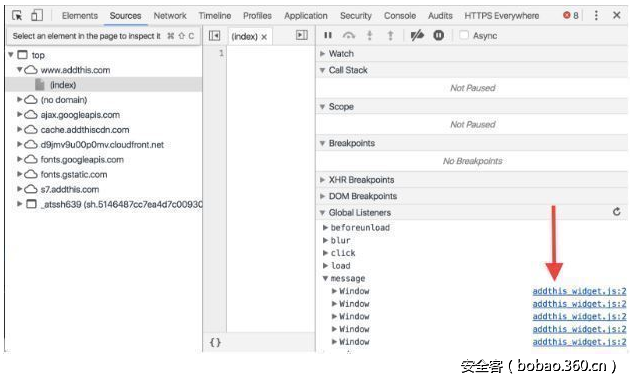Select the (index) file in tree
The width and height of the screenshot is (631, 384).
(63, 85)
